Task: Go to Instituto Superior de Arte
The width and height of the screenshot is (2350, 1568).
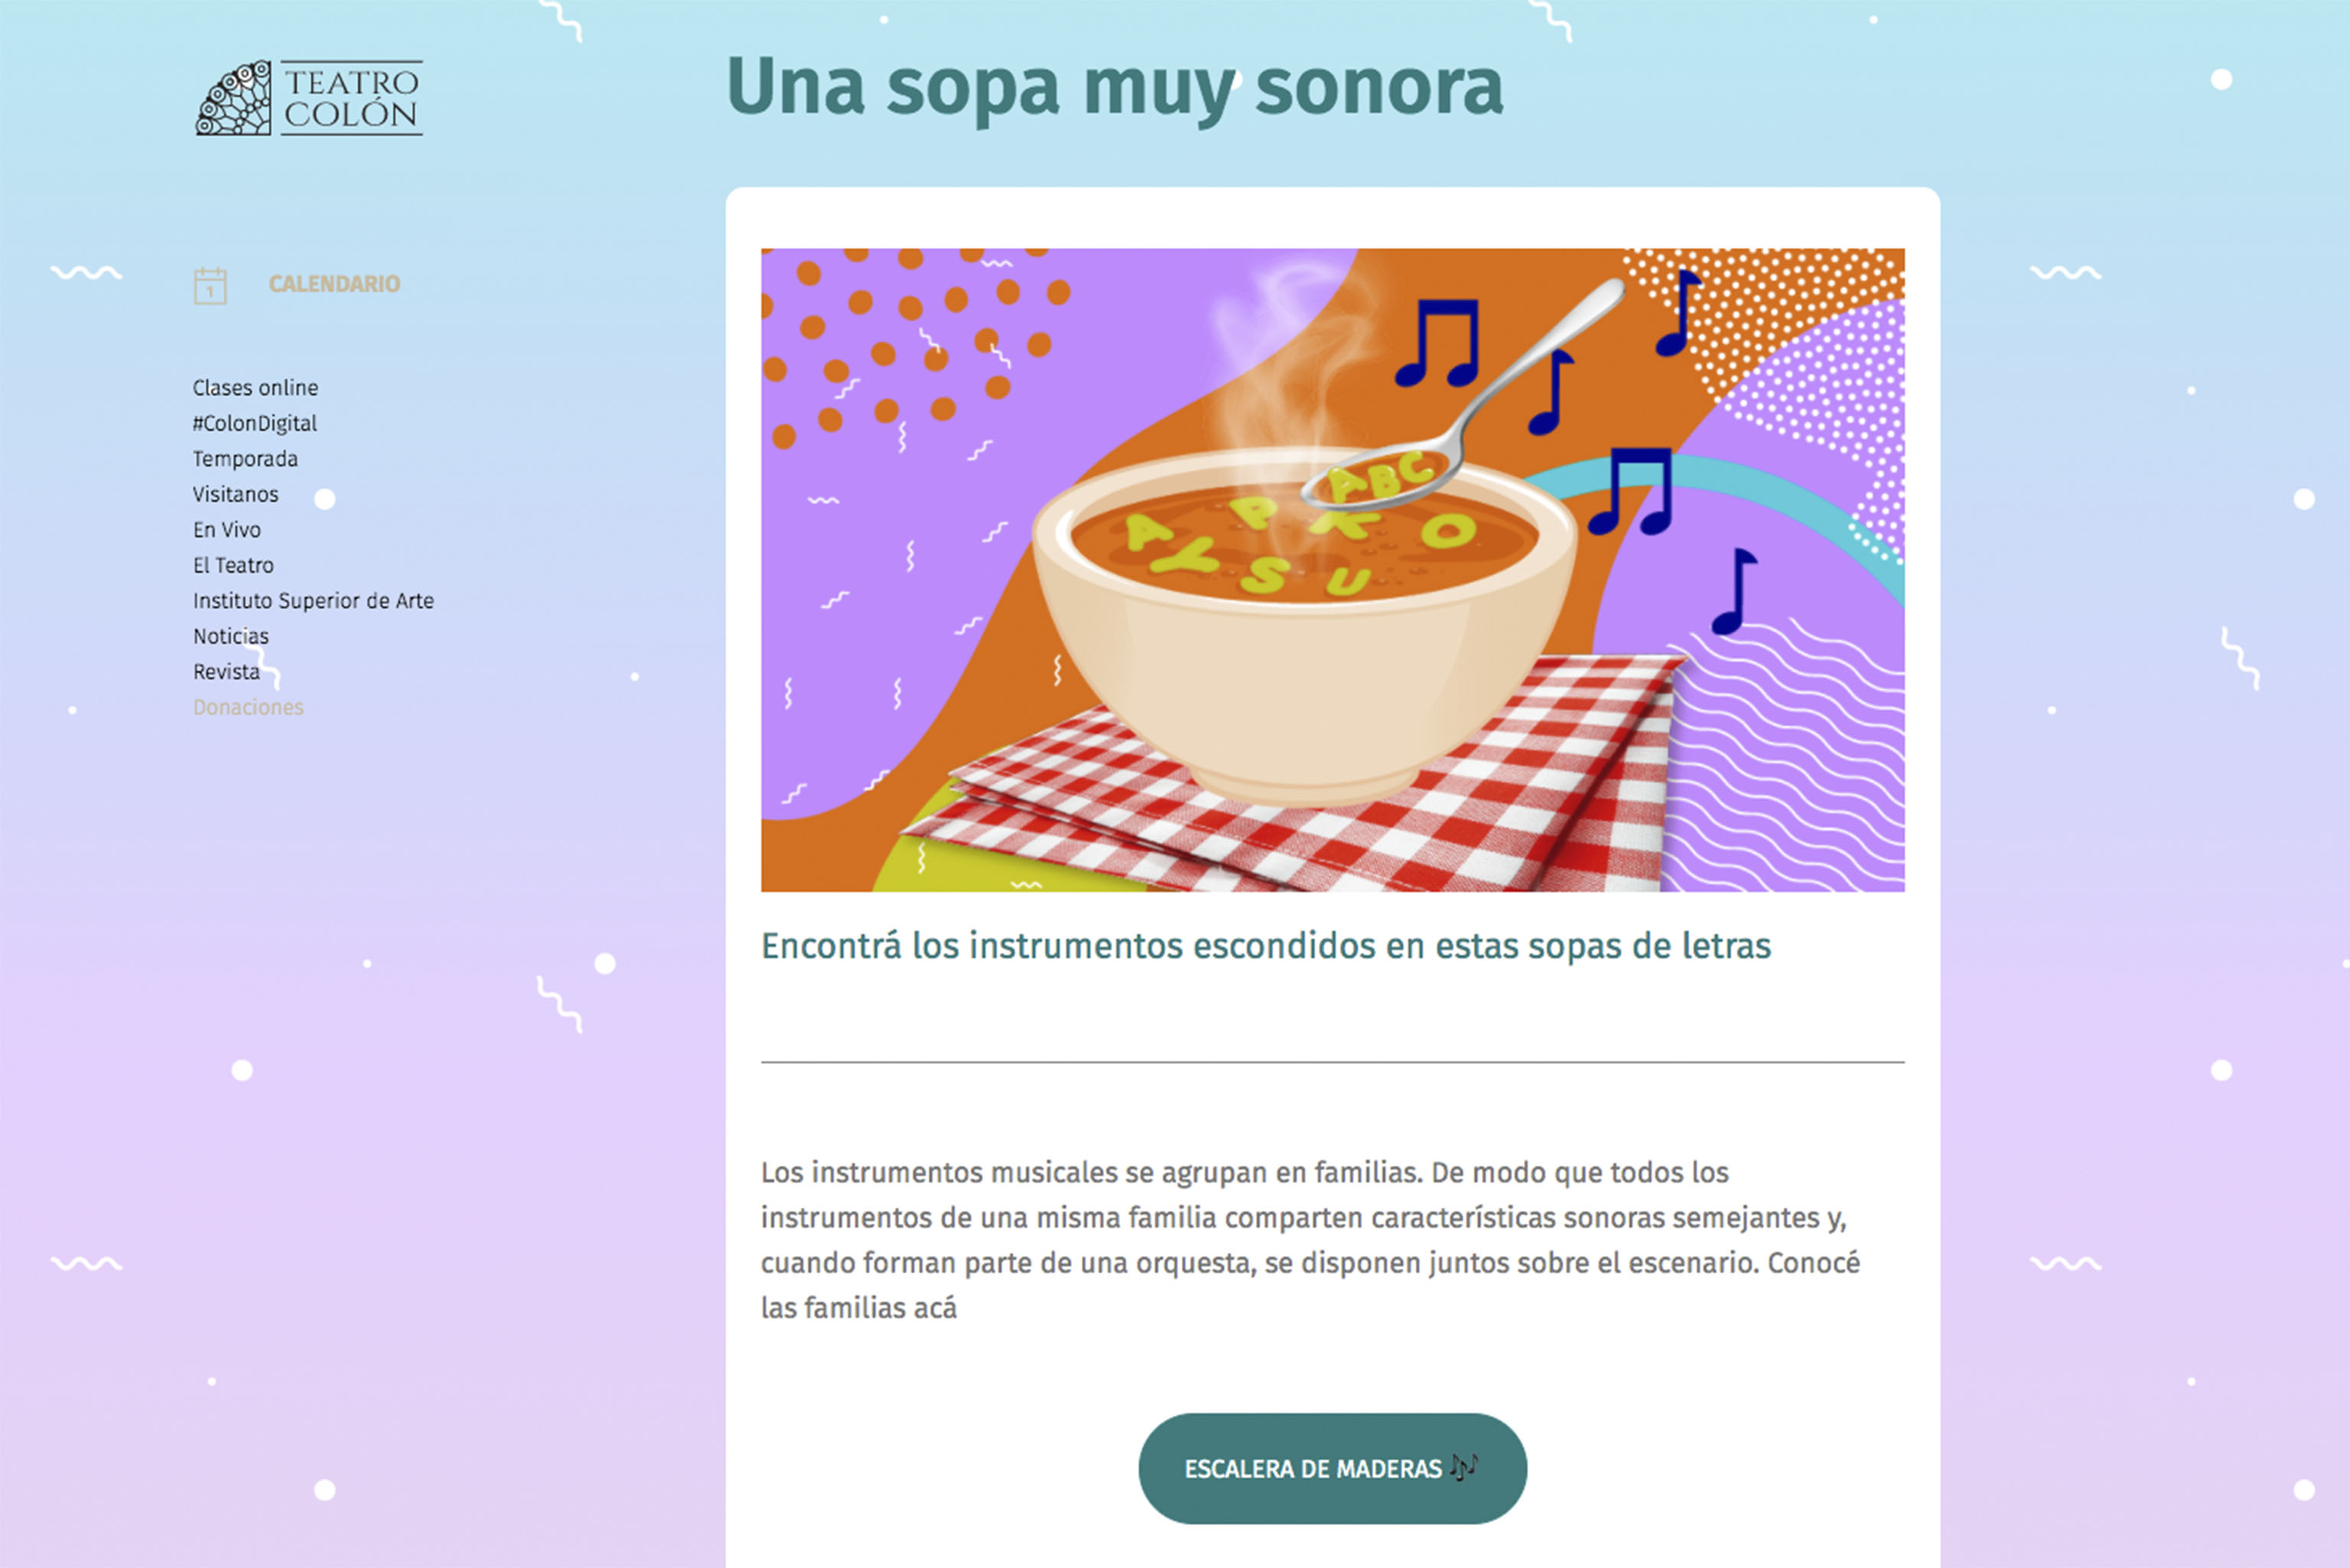Action: click(x=313, y=601)
